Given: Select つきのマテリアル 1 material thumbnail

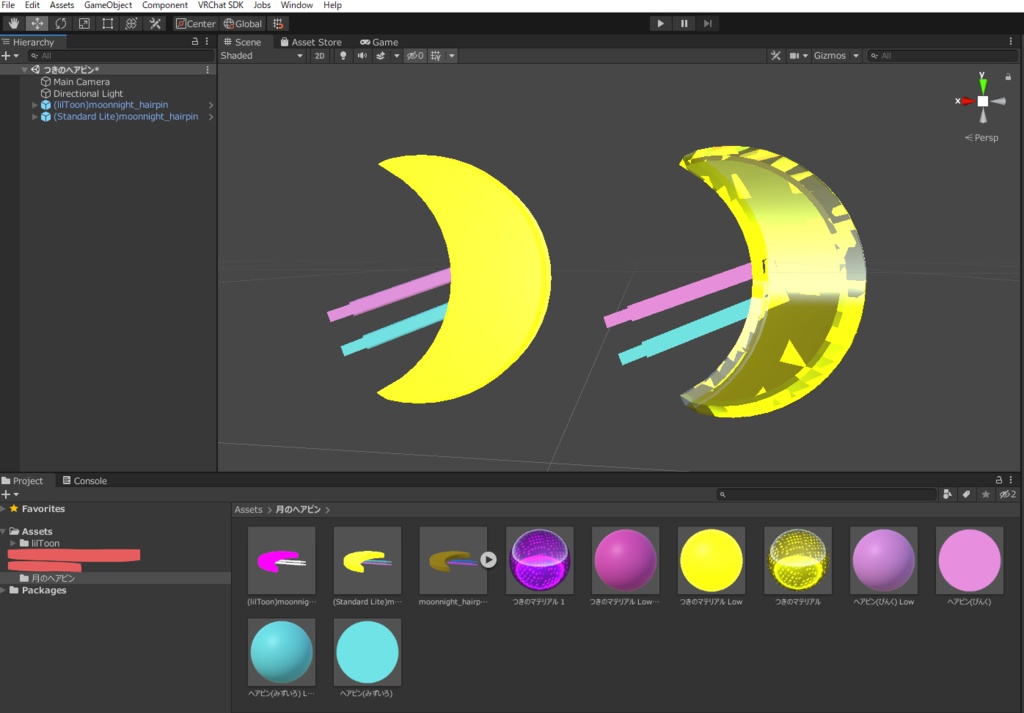Looking at the screenshot, I should (x=539, y=560).
